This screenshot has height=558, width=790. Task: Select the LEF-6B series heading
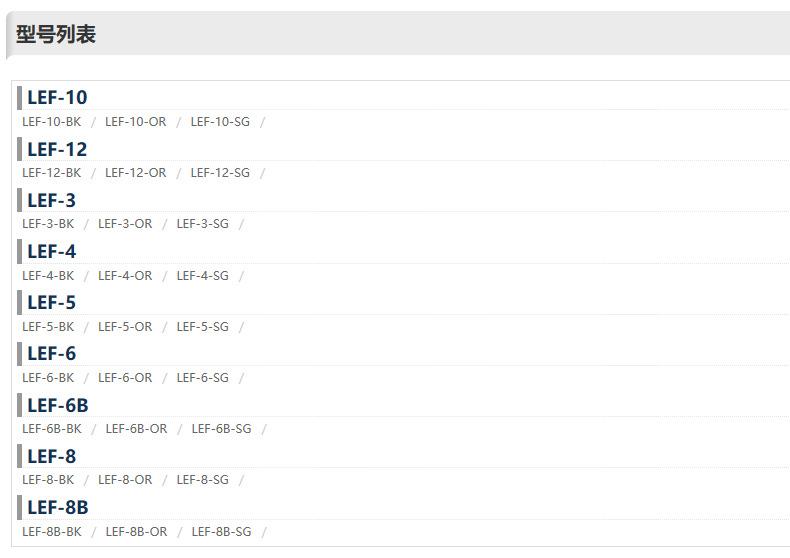(57, 405)
